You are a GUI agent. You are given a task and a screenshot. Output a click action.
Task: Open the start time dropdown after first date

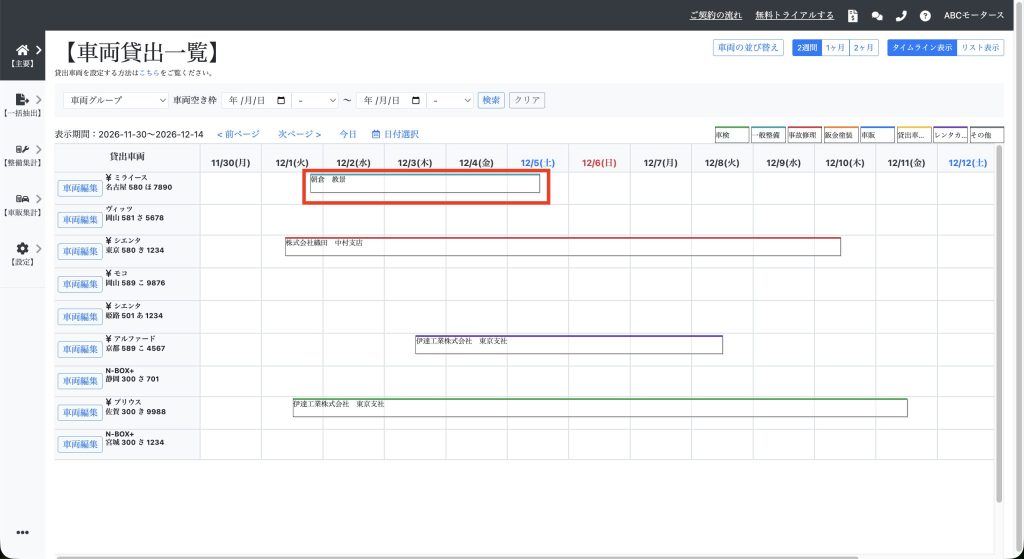[315, 101]
